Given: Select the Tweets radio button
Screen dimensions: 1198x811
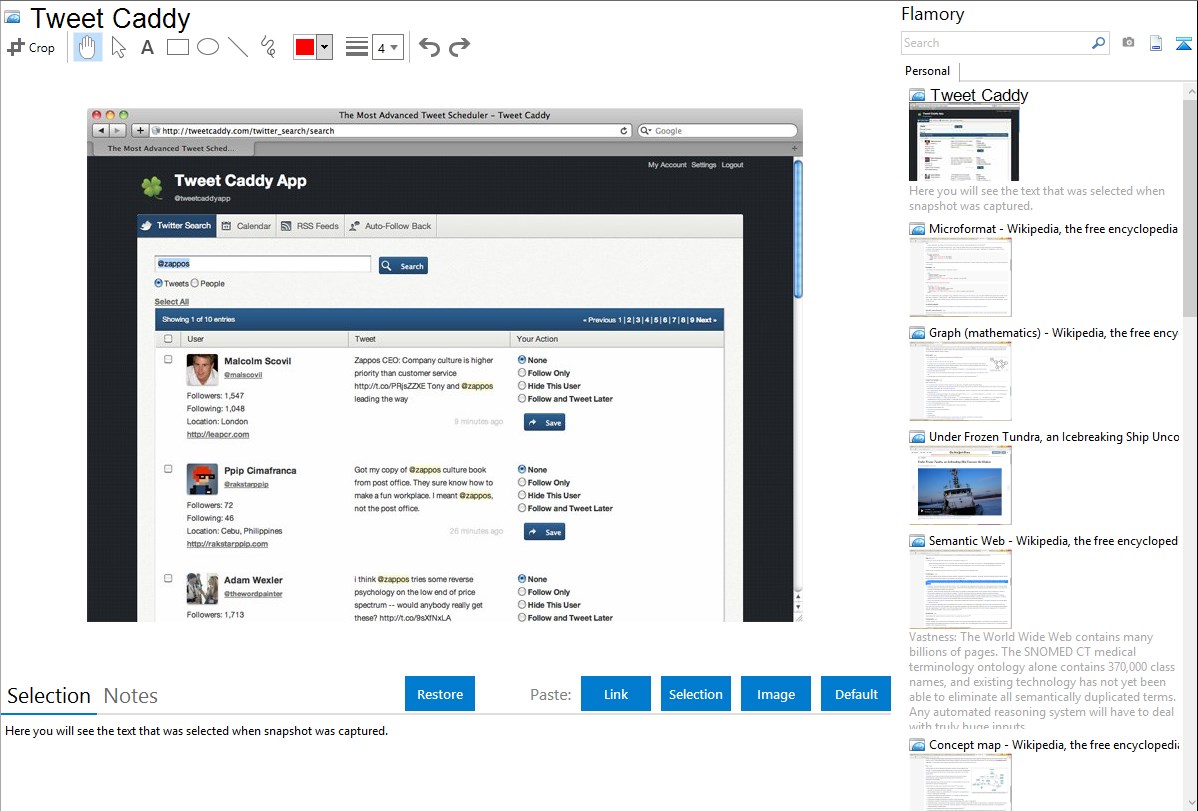Looking at the screenshot, I should (159, 284).
